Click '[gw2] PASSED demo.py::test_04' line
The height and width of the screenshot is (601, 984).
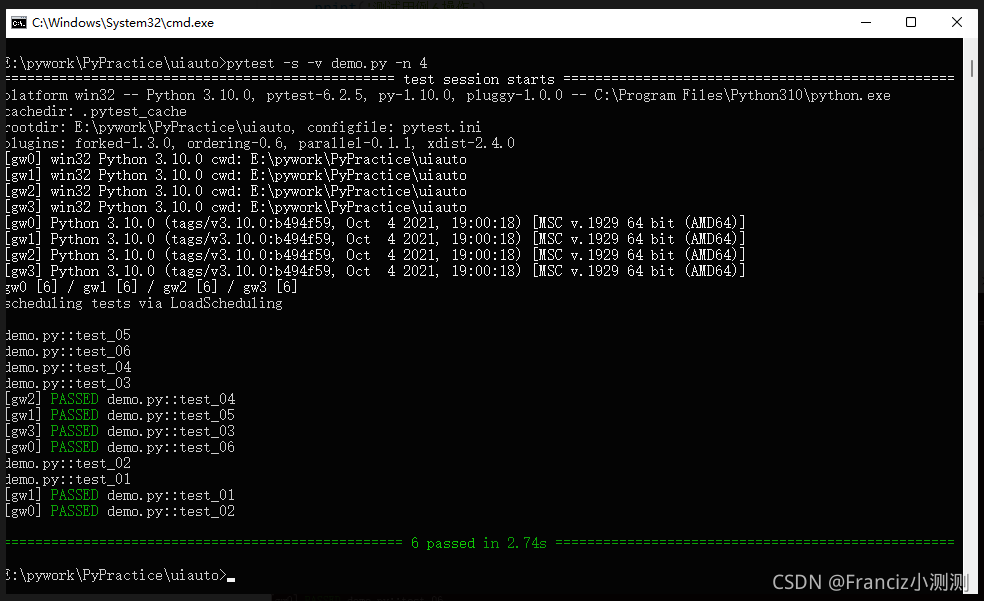coord(120,400)
